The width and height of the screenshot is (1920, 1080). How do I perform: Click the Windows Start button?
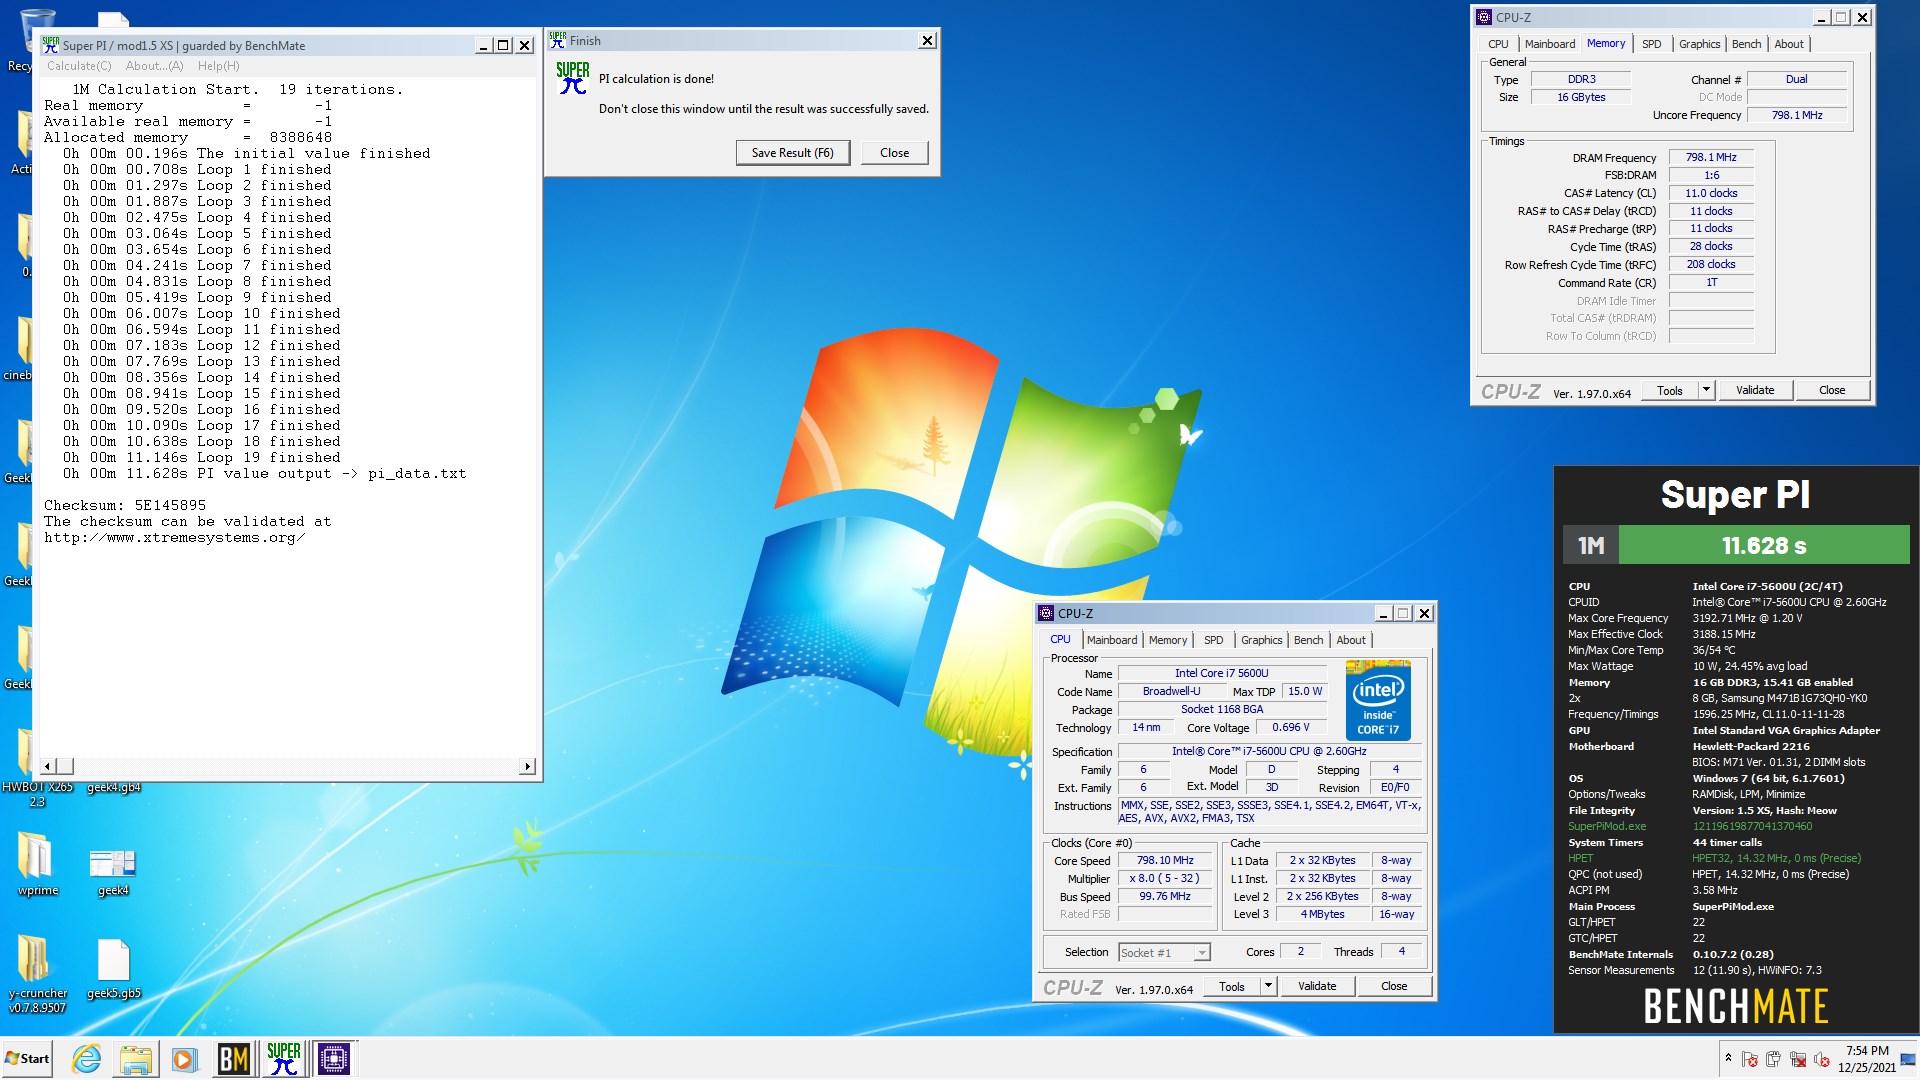[27, 1058]
